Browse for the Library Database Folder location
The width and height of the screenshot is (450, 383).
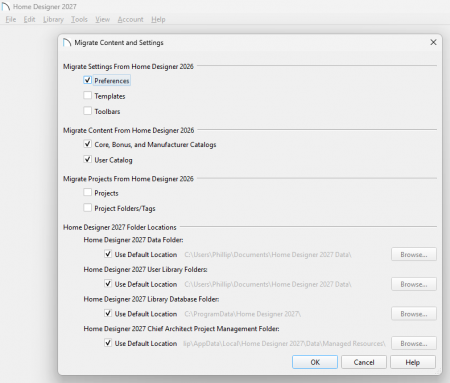point(414,314)
